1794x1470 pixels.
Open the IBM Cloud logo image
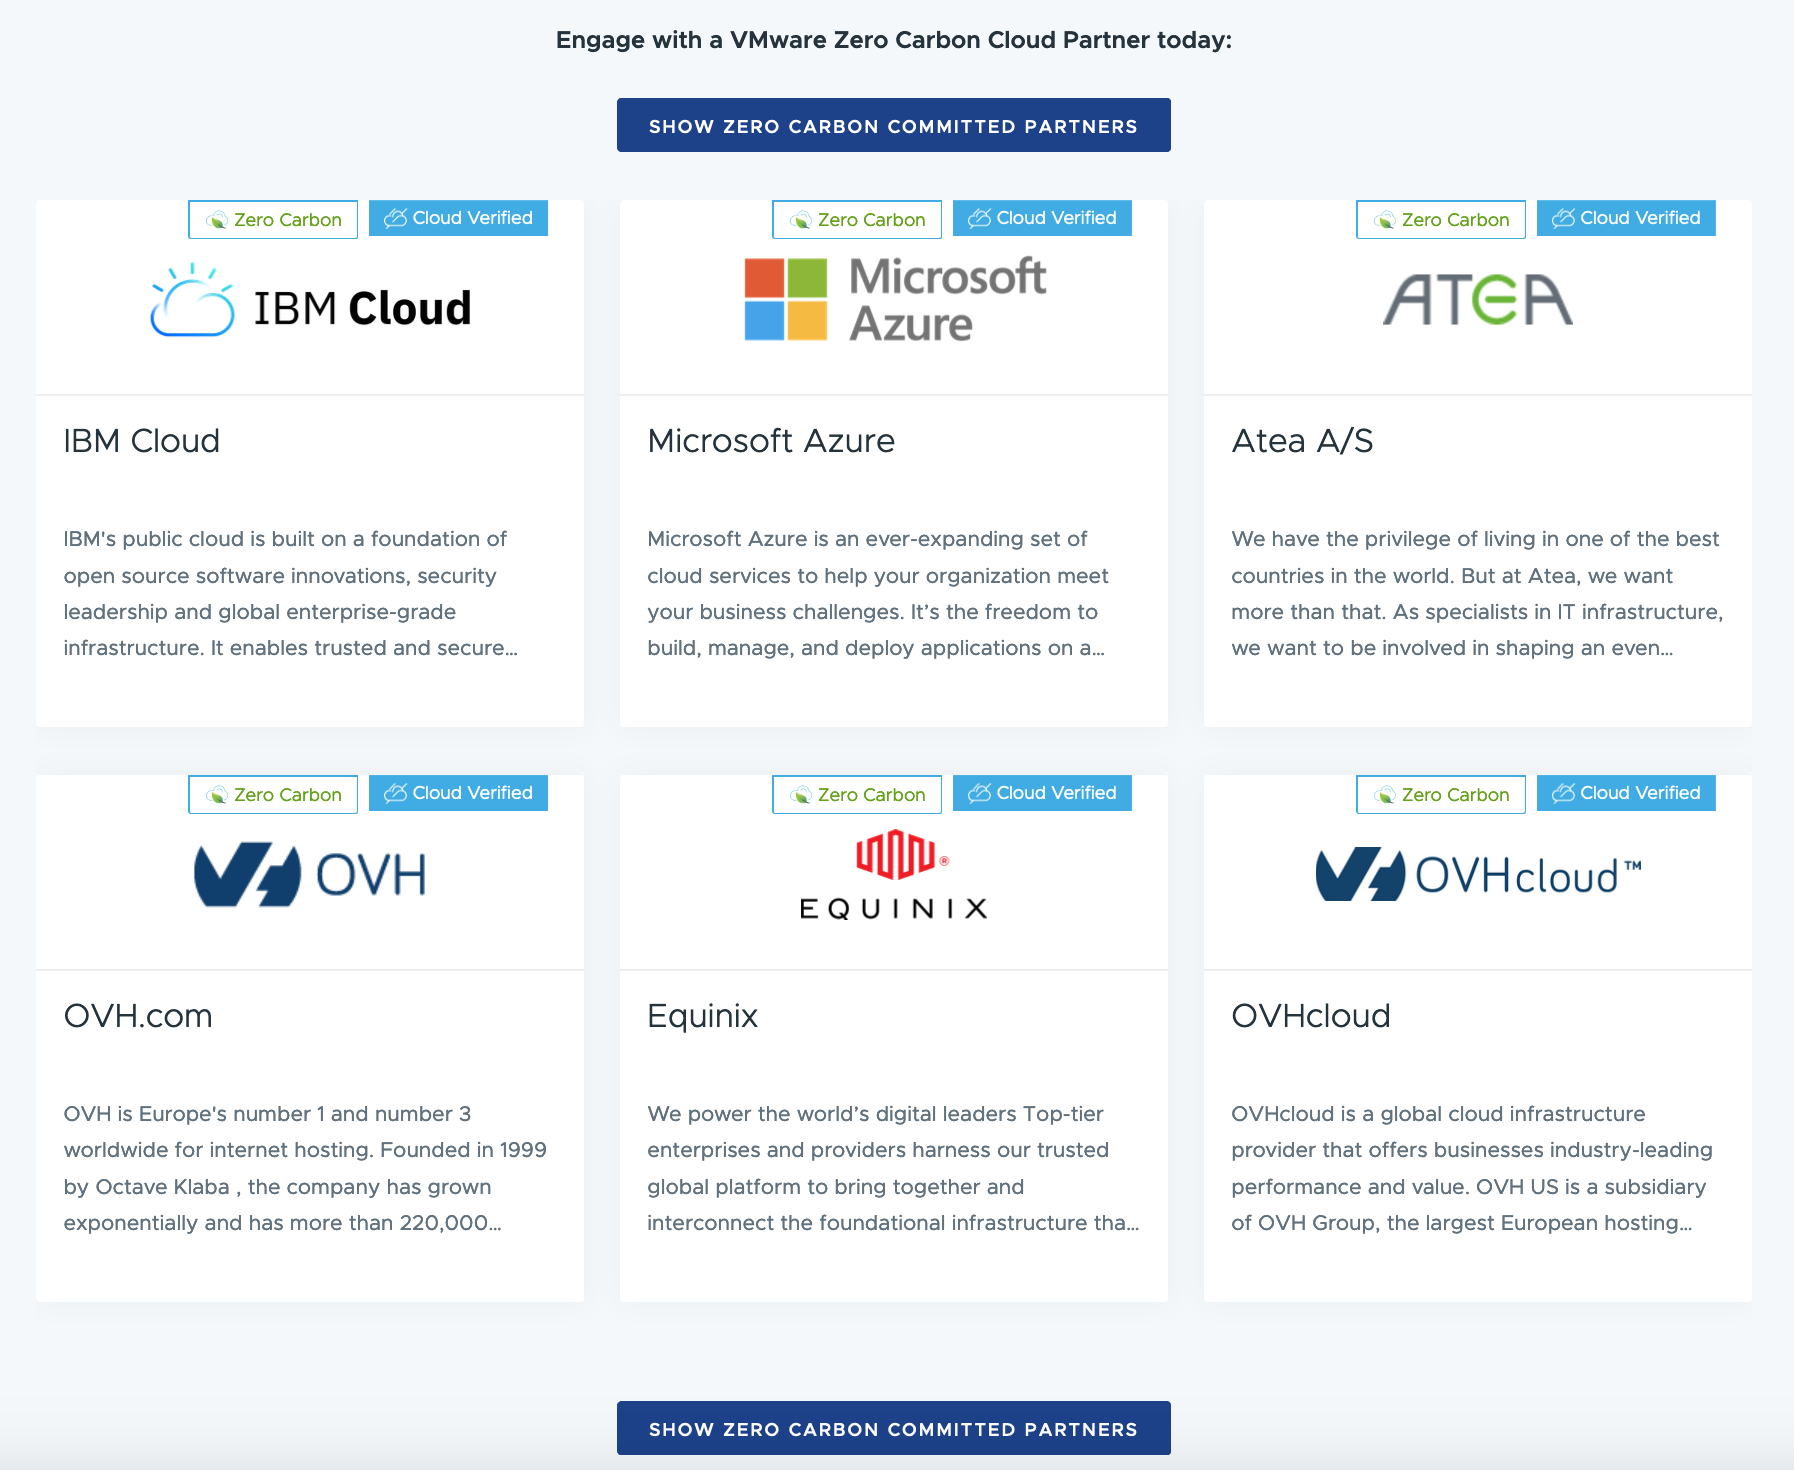(x=310, y=302)
